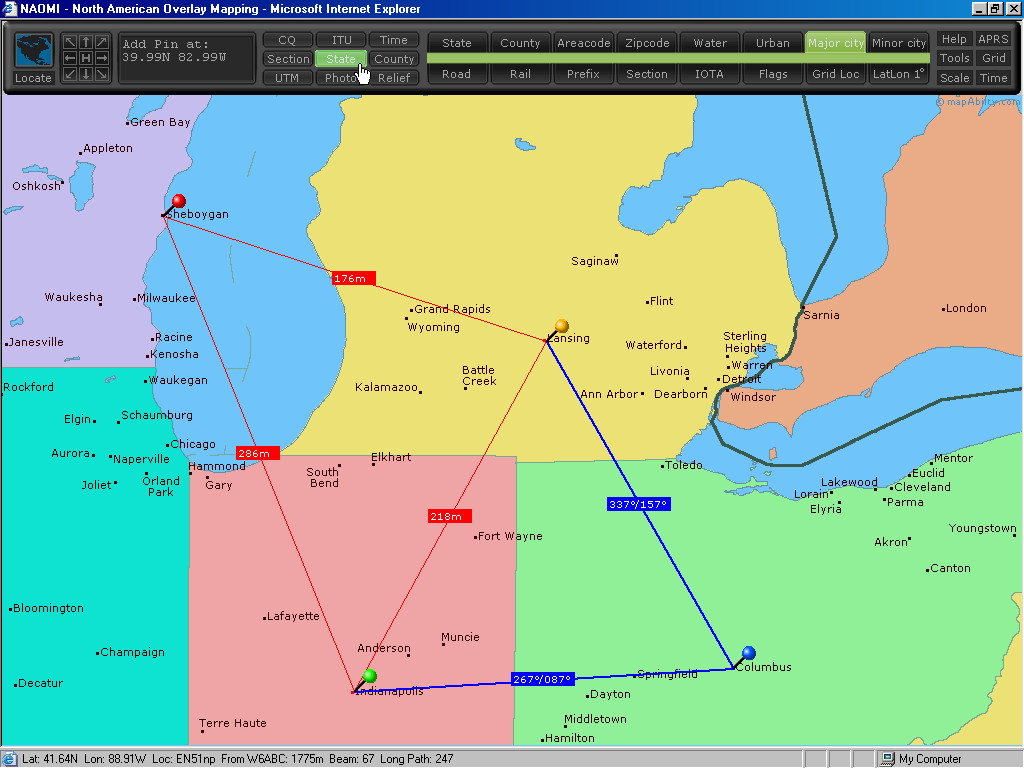This screenshot has width=1024, height=768.
Task: Disable the Major city overlay
Action: [x=836, y=42]
